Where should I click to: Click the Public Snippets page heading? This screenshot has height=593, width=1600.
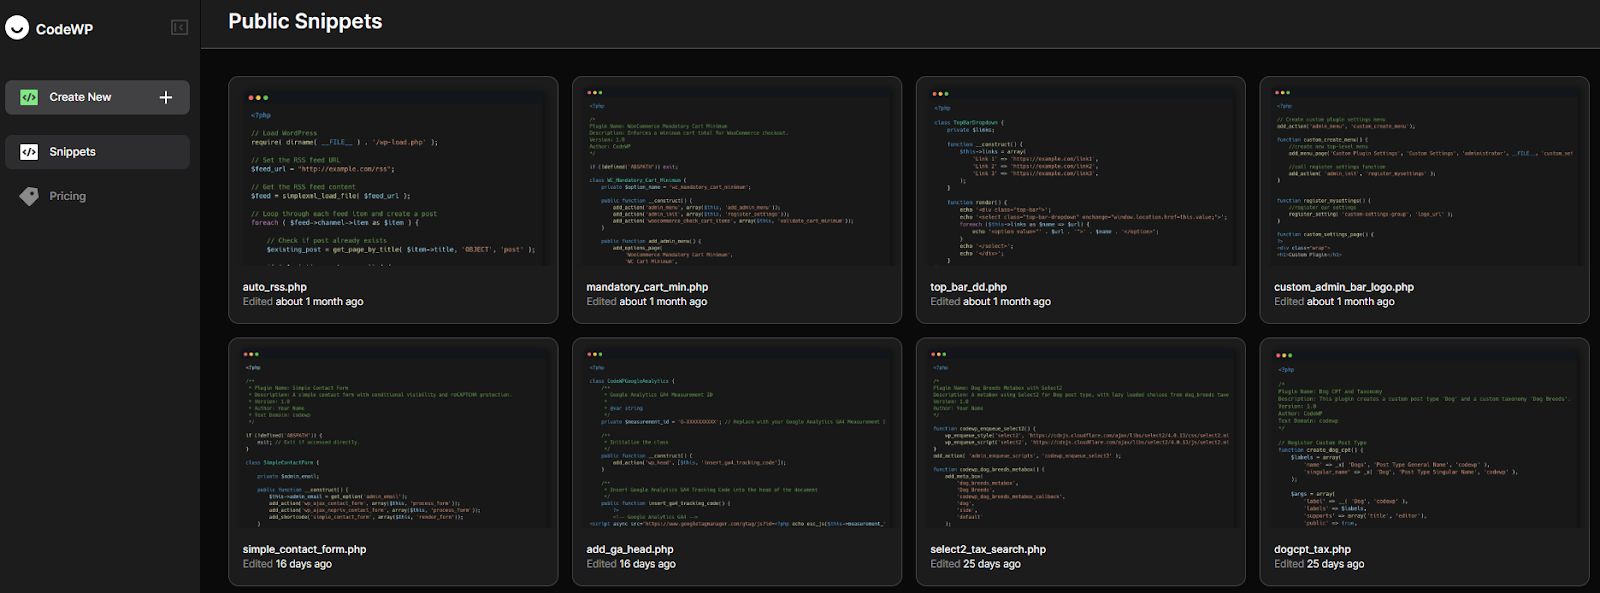coord(305,21)
